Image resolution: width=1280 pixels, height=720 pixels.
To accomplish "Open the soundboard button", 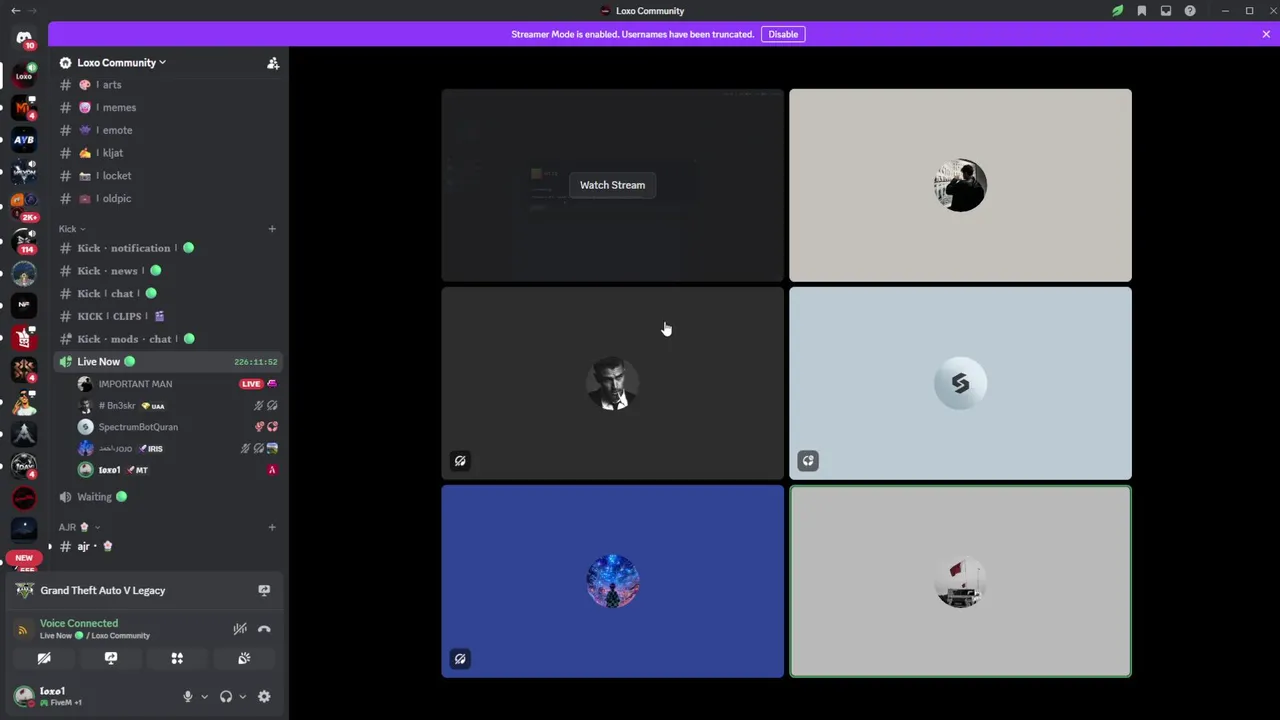I will [244, 658].
